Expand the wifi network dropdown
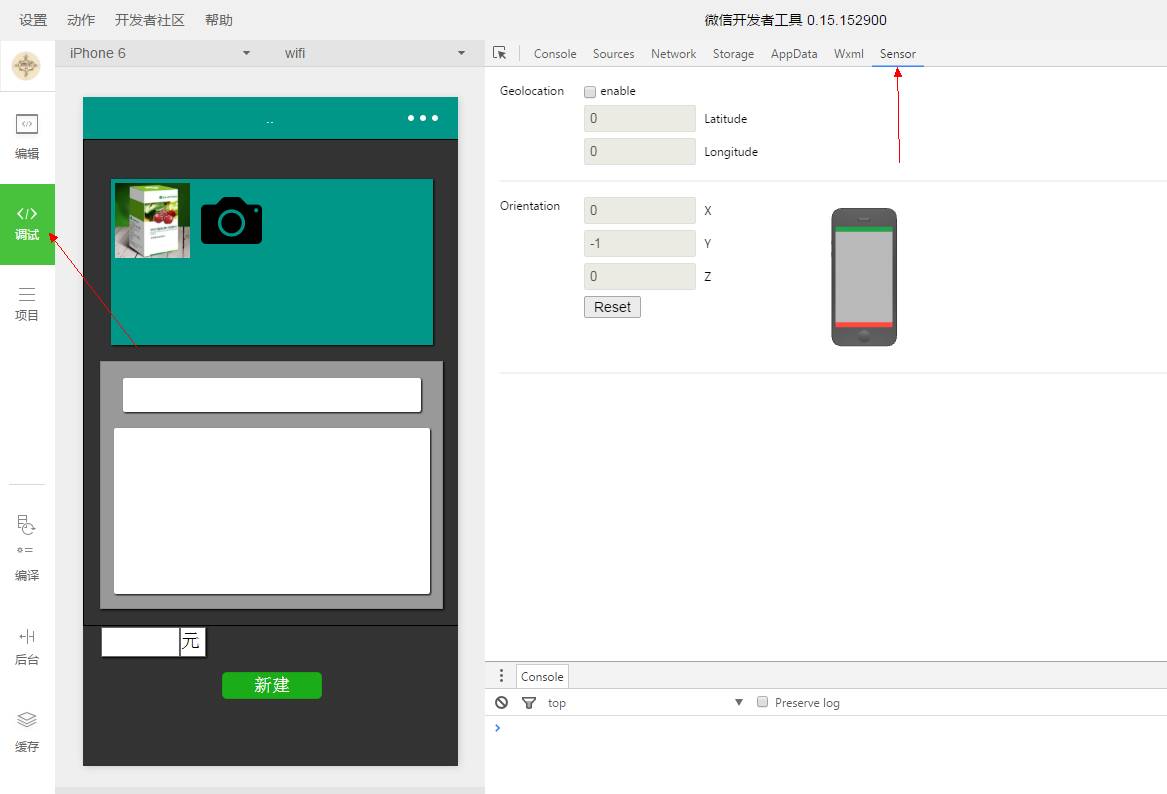Viewport: 1167px width, 794px height. 374,53
